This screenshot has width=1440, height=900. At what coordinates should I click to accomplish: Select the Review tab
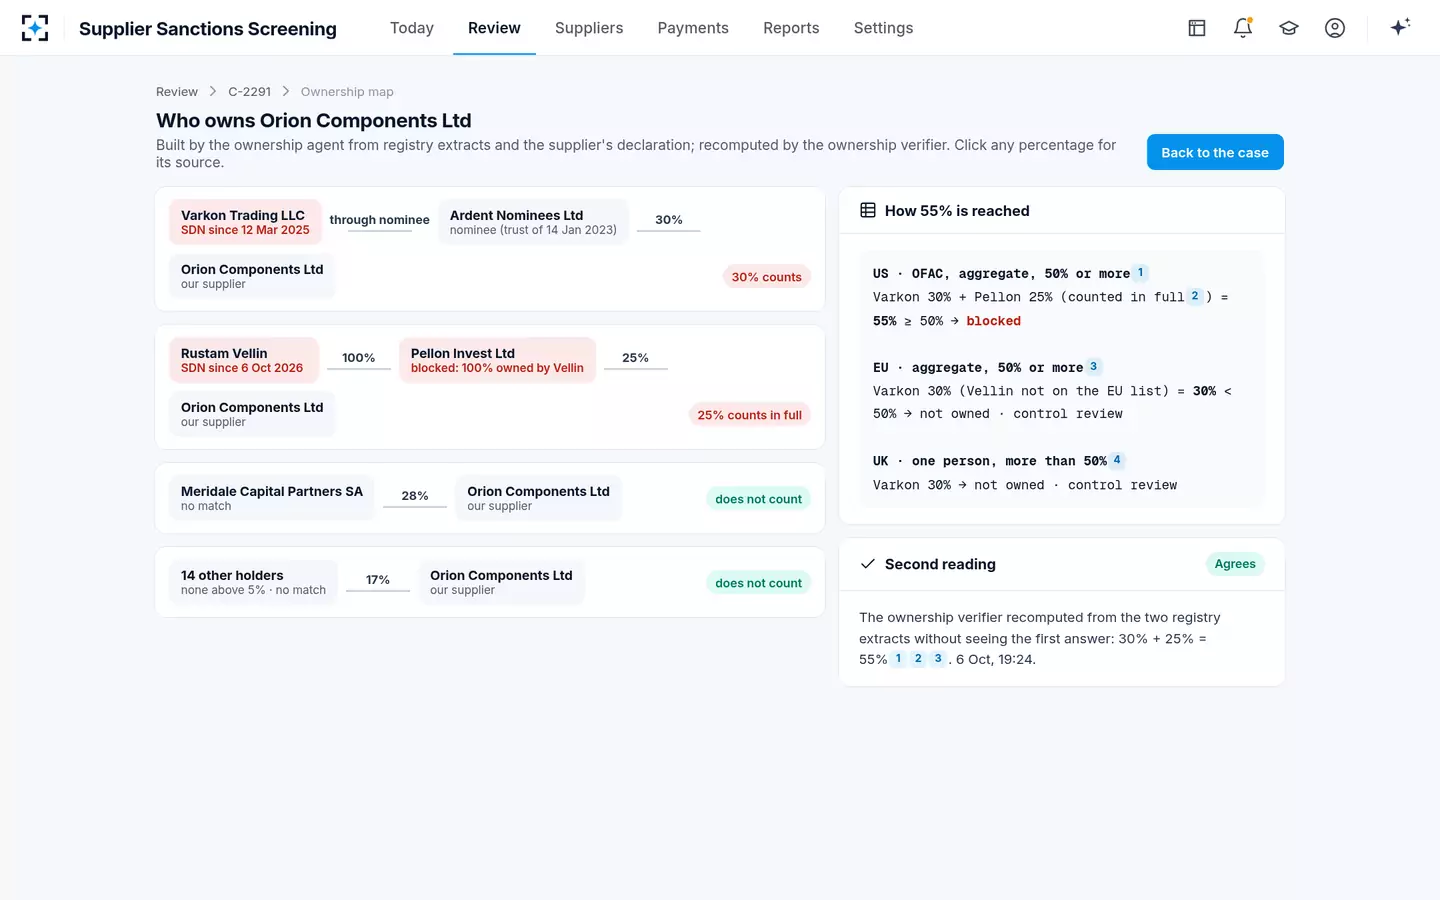(494, 28)
